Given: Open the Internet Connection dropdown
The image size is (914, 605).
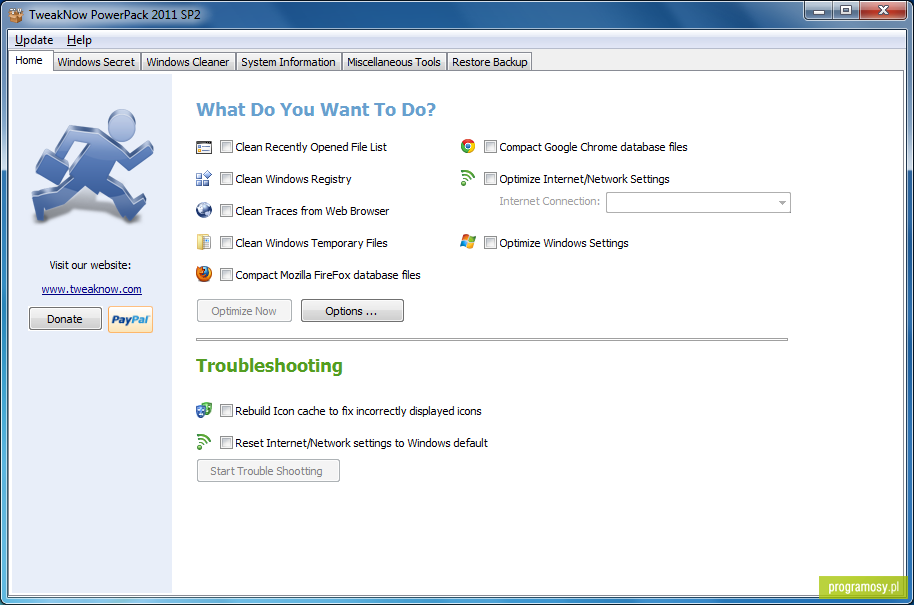Looking at the screenshot, I should [698, 203].
